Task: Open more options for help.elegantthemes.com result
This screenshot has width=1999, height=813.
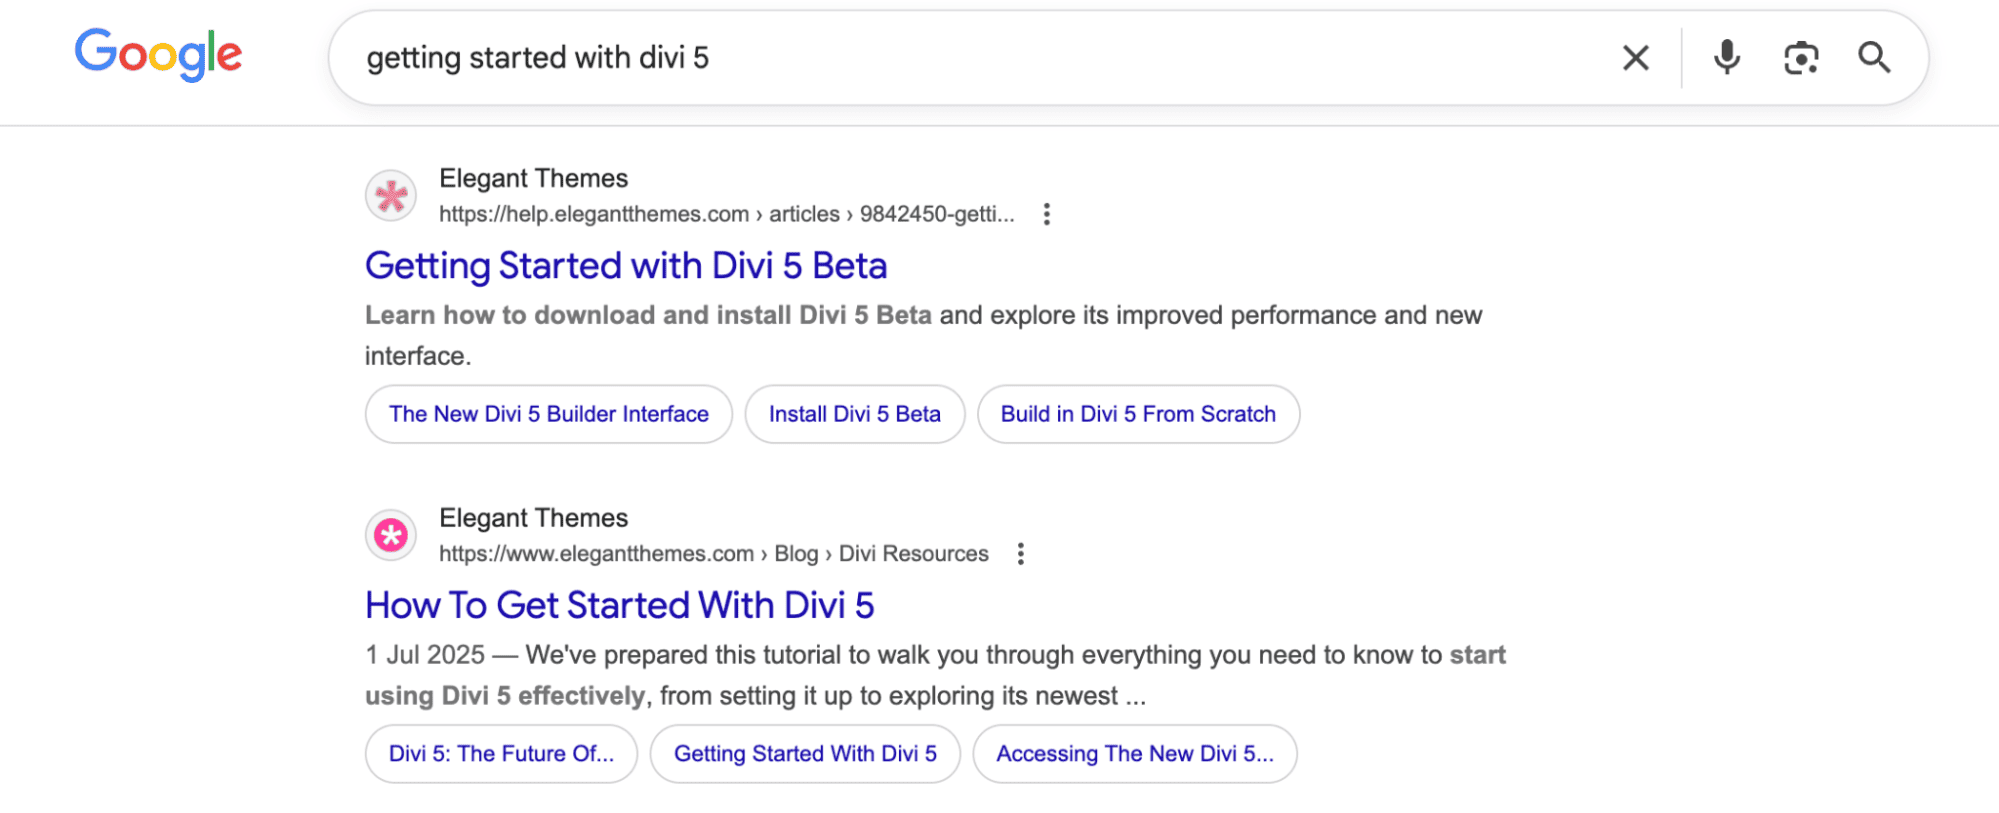Action: click(1046, 214)
